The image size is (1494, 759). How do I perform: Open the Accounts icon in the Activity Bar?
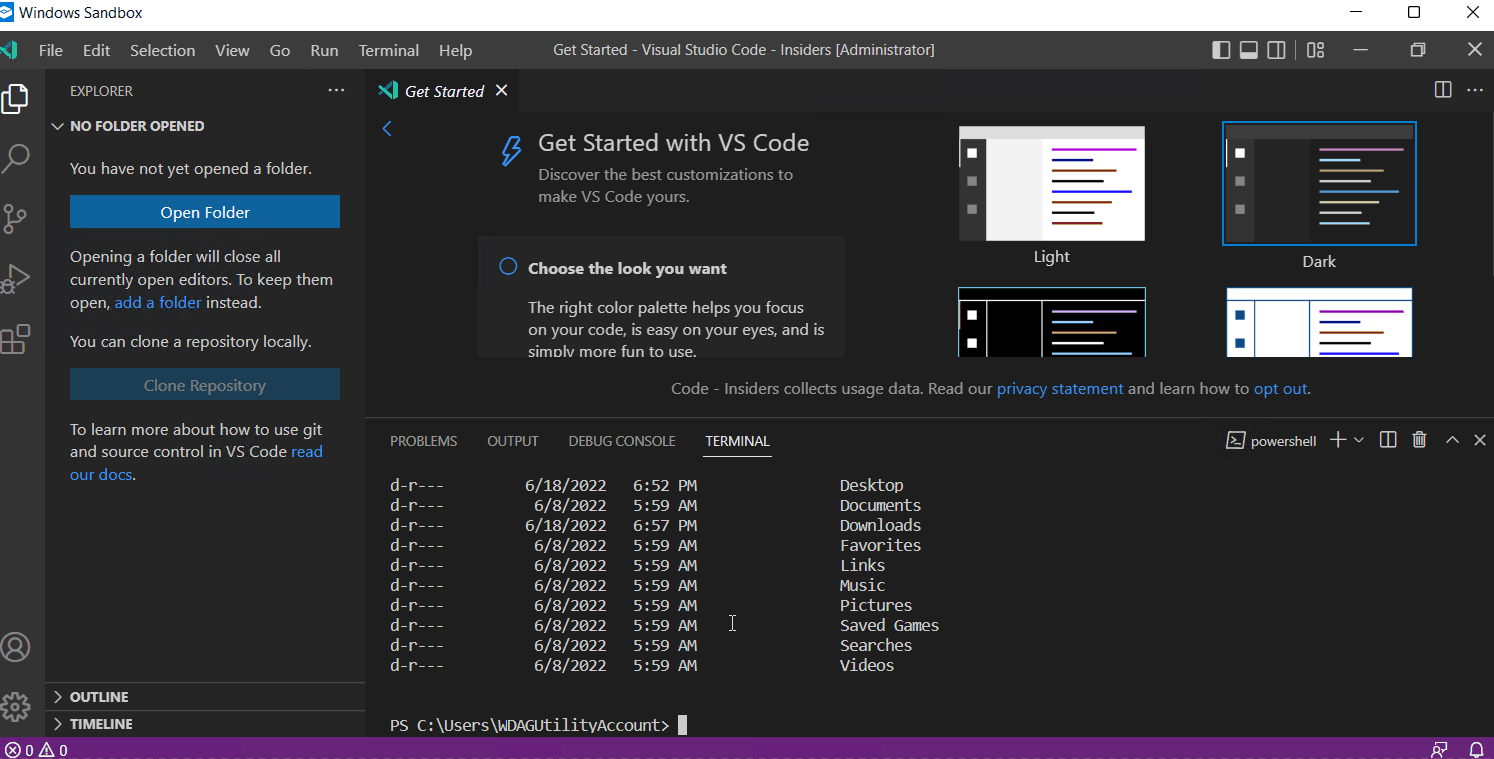tap(17, 647)
